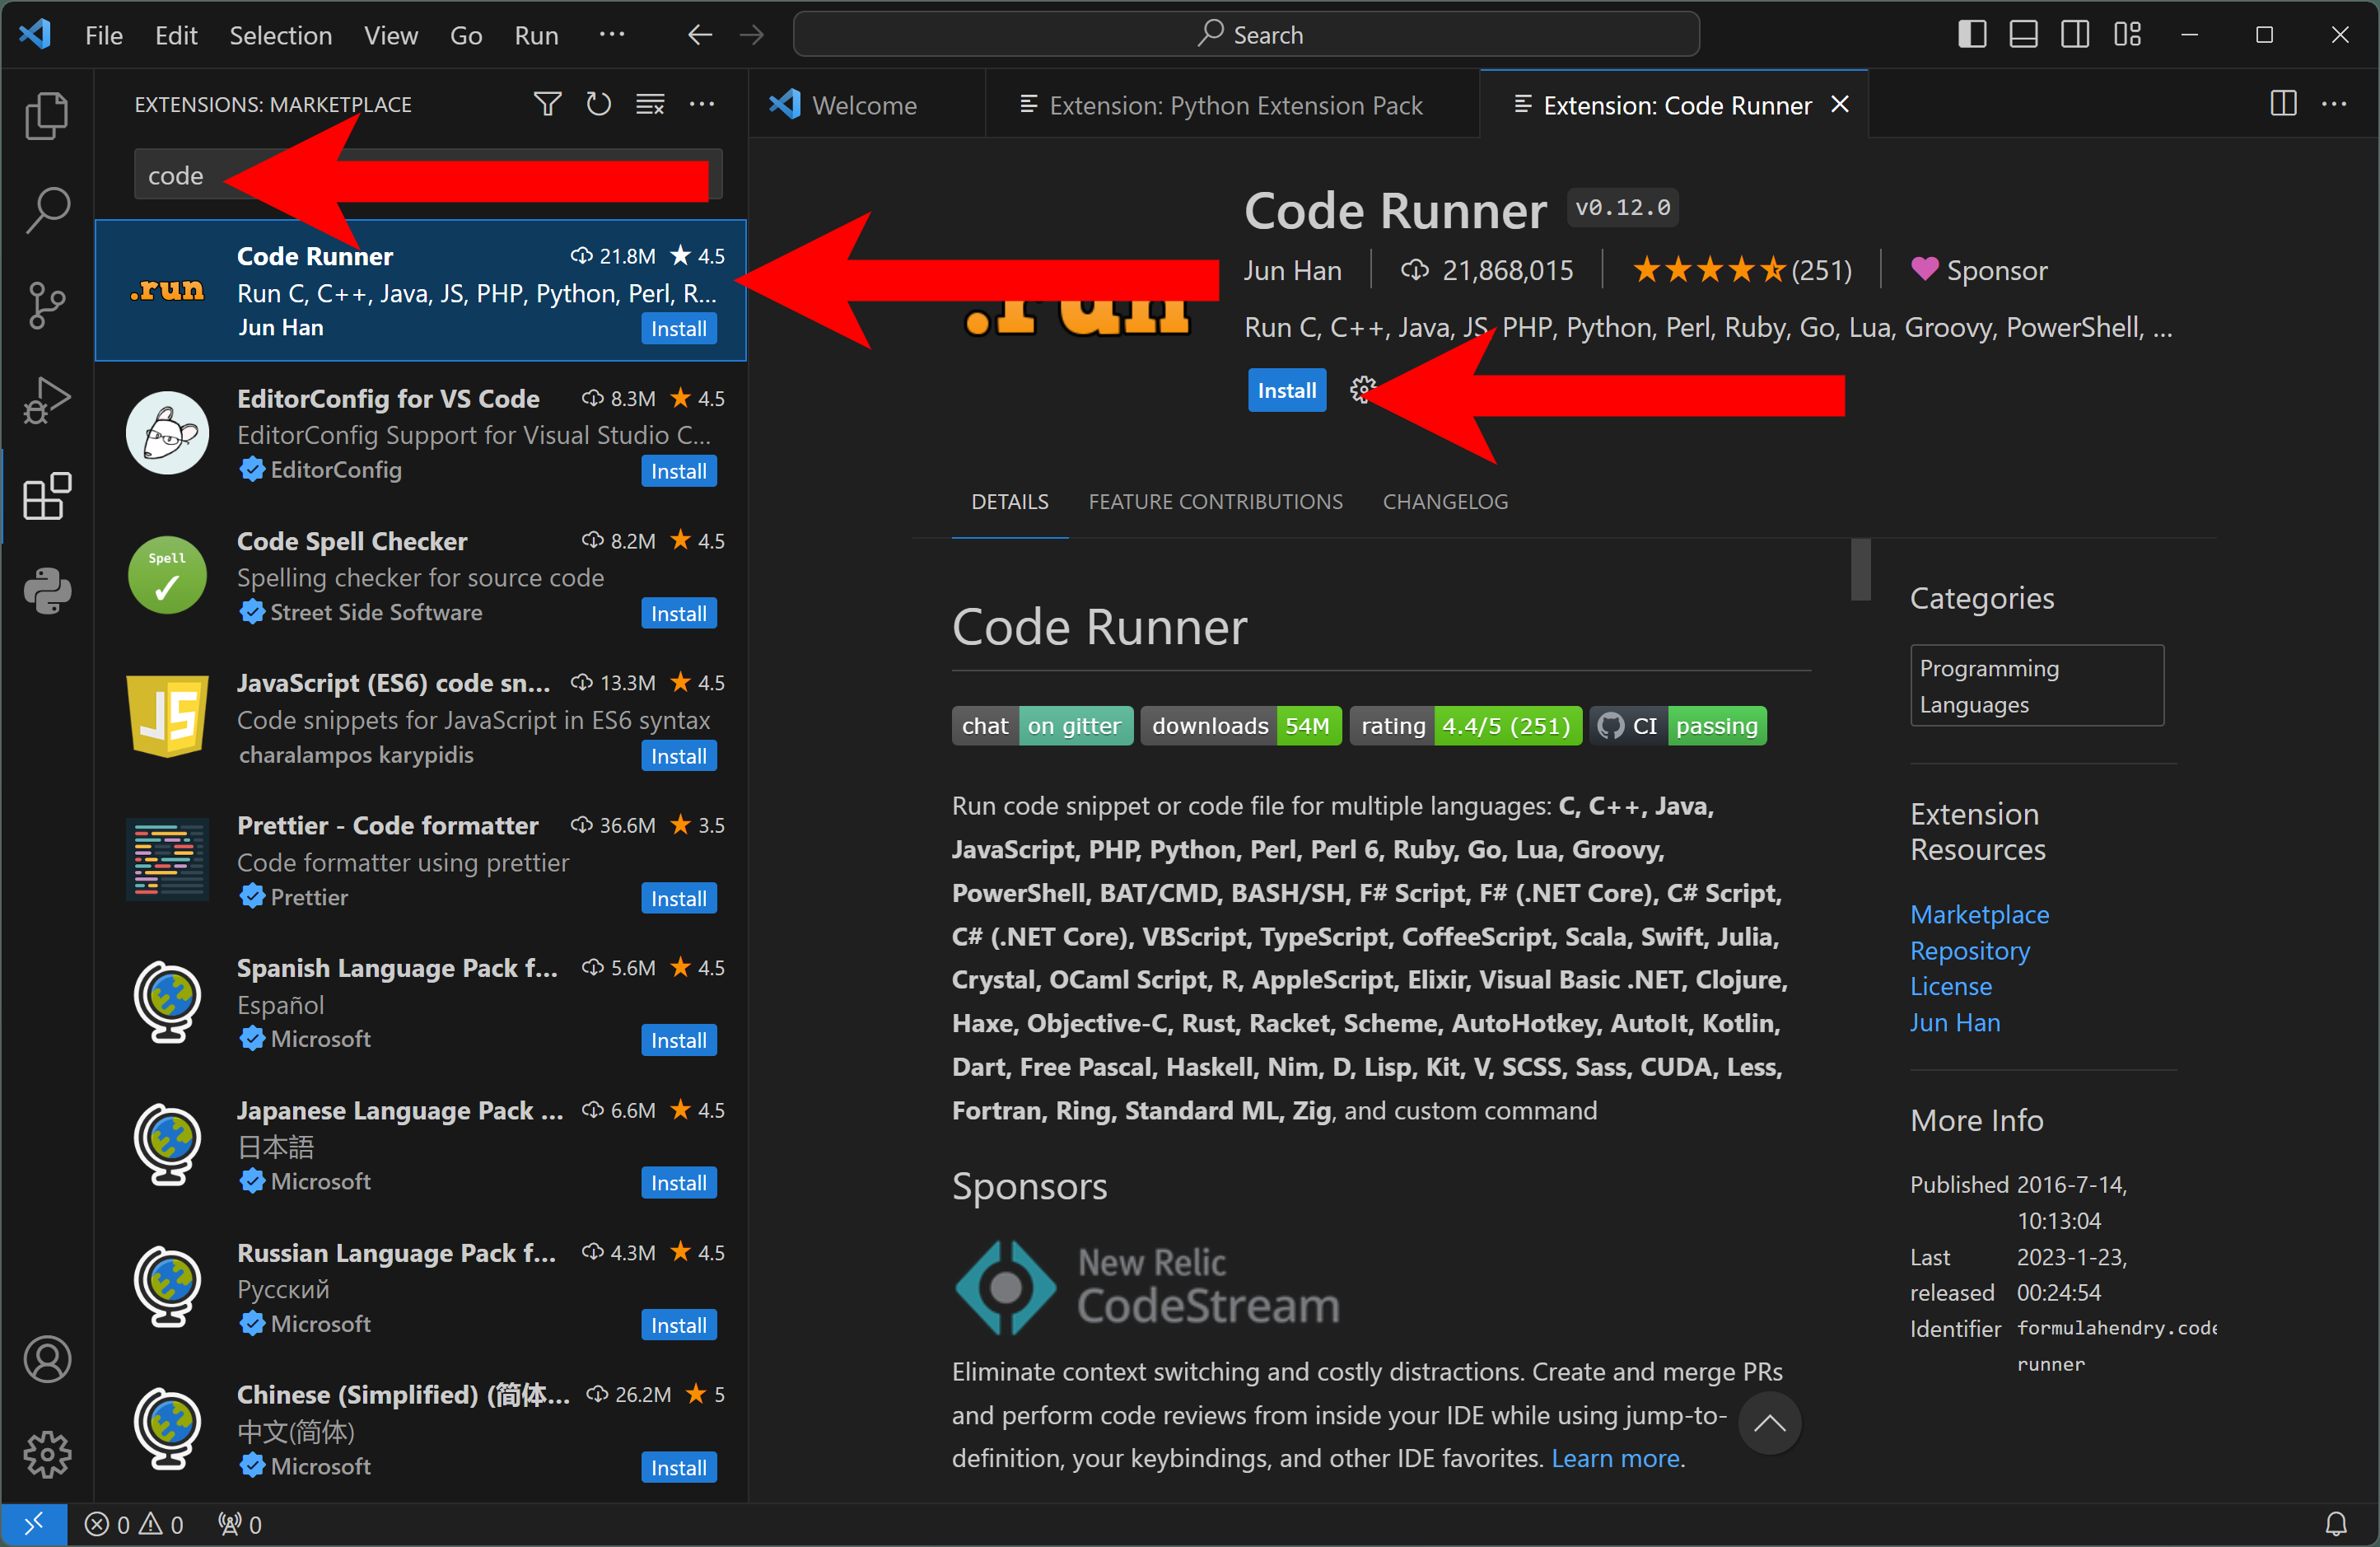Open the Run menu
The height and width of the screenshot is (1547, 2380).
click(x=536, y=35)
